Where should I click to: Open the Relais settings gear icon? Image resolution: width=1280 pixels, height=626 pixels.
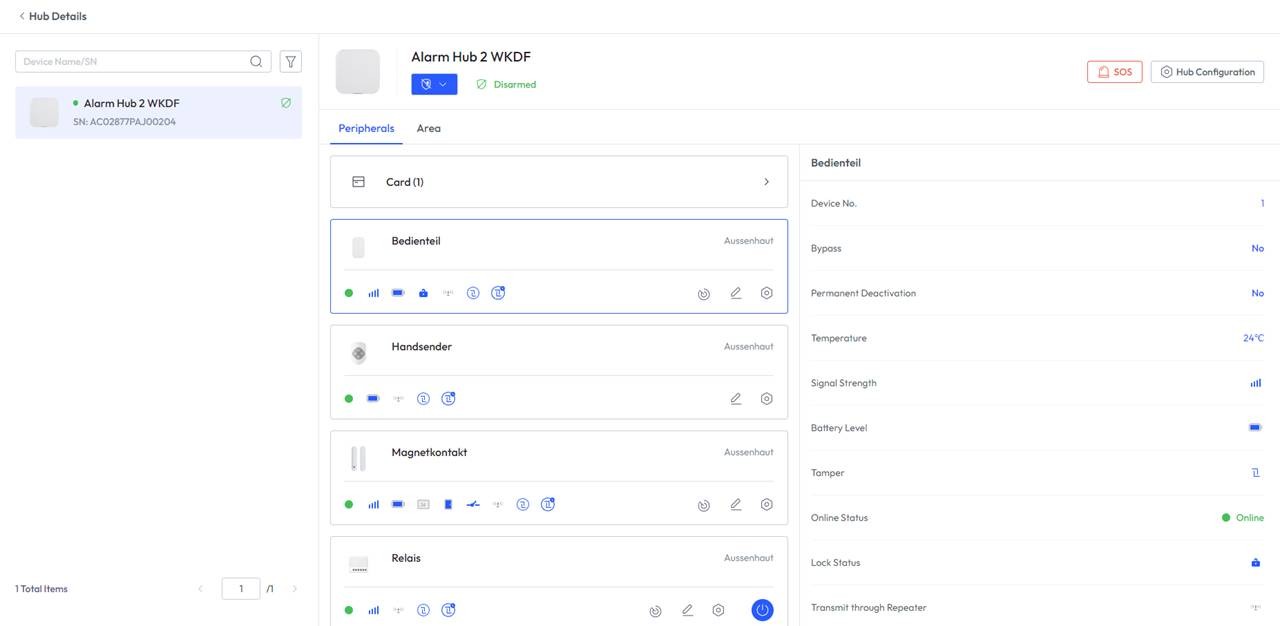coord(718,610)
